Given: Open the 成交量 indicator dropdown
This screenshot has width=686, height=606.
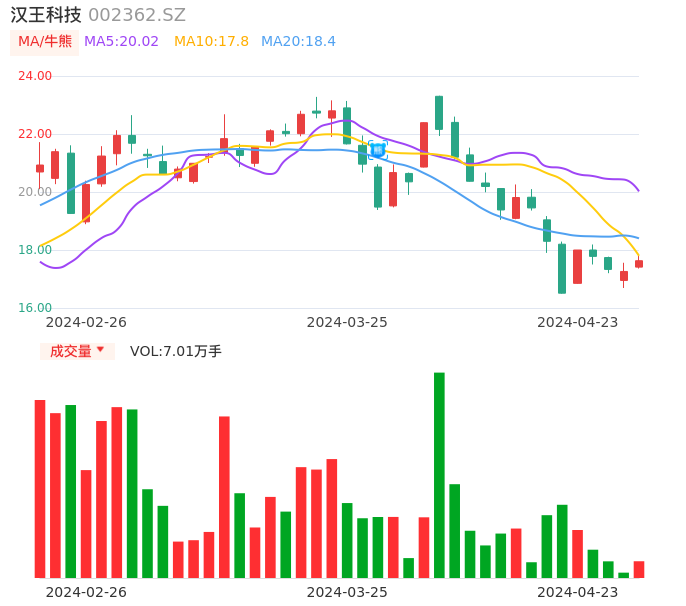Looking at the screenshot, I should coord(77,351).
